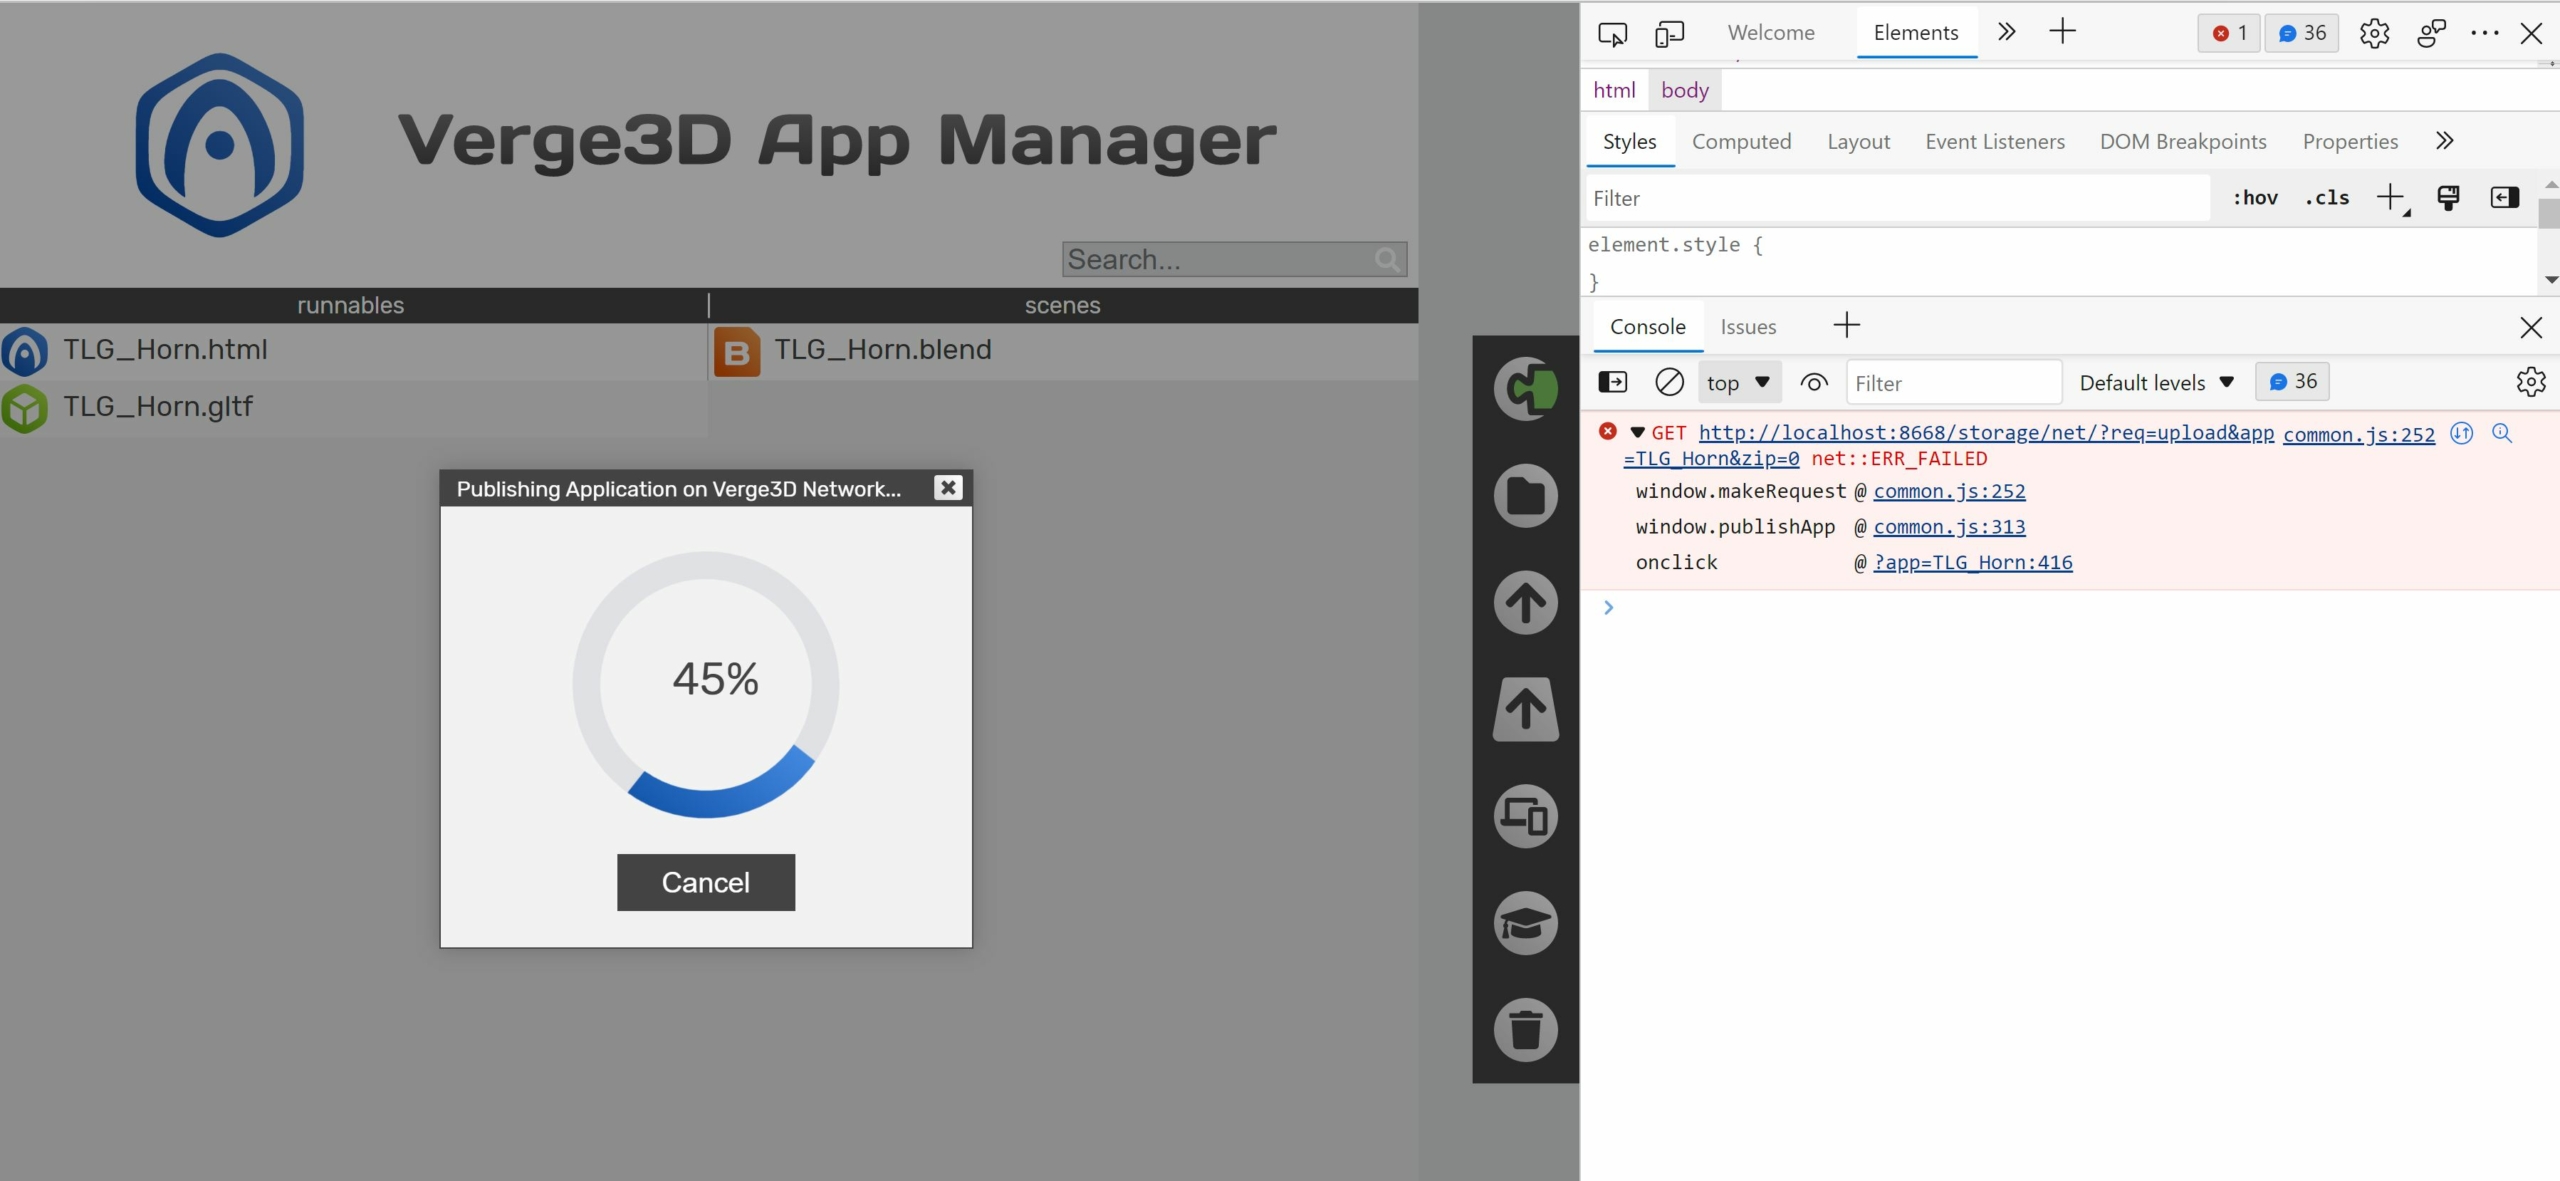Screen dimensions: 2560x1181
Task: Open the Layout tab
Action: pos(1858,142)
